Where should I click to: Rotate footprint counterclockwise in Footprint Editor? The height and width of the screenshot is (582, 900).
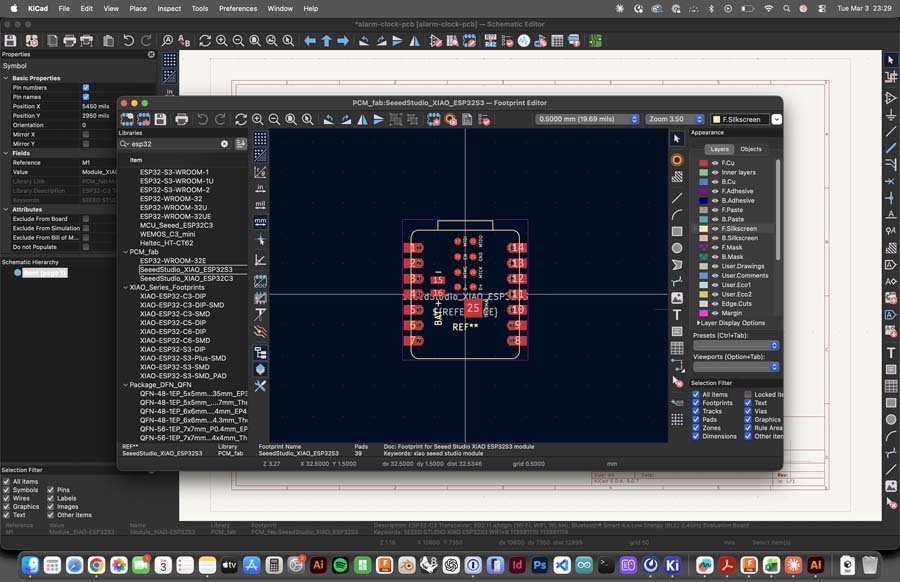(x=328, y=119)
